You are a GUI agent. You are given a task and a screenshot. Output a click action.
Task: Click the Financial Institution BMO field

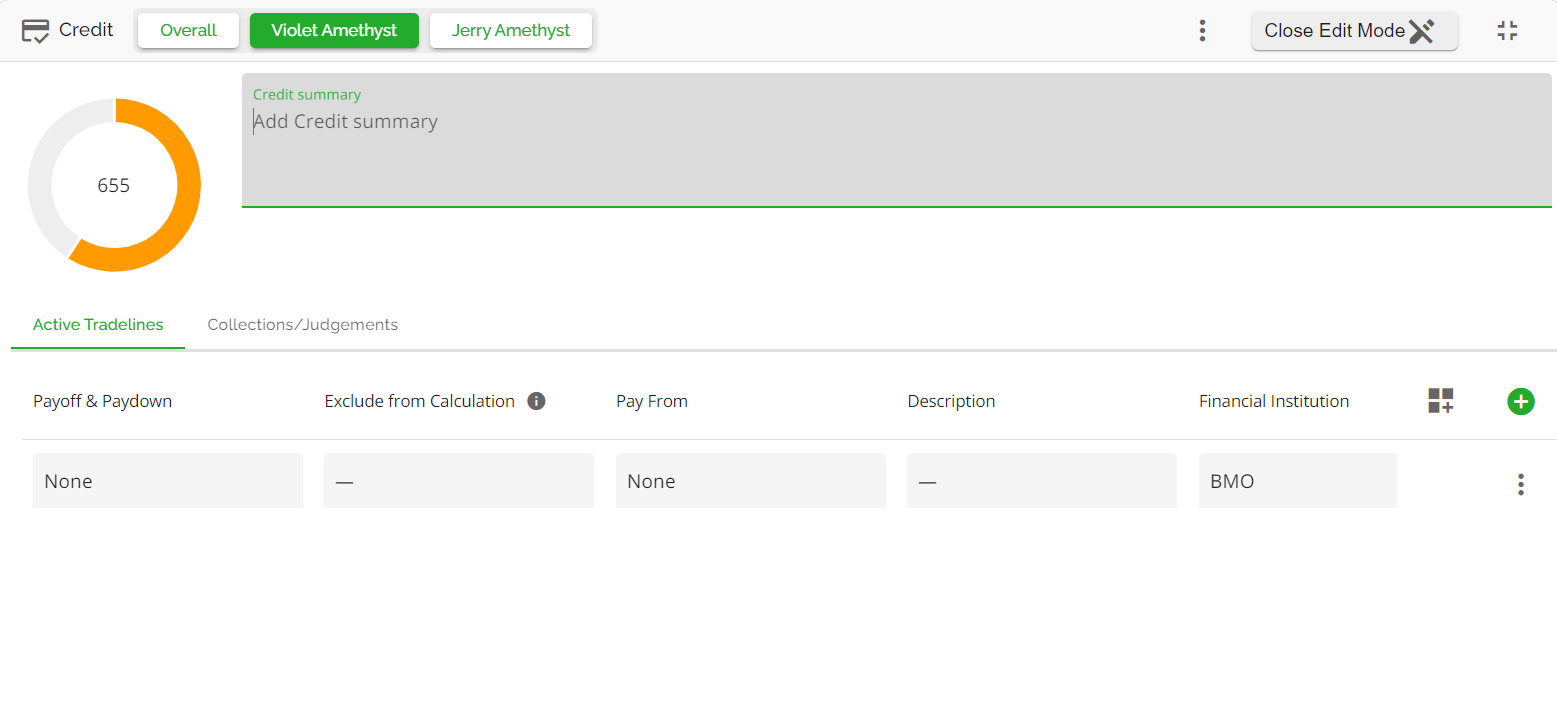pos(1297,481)
